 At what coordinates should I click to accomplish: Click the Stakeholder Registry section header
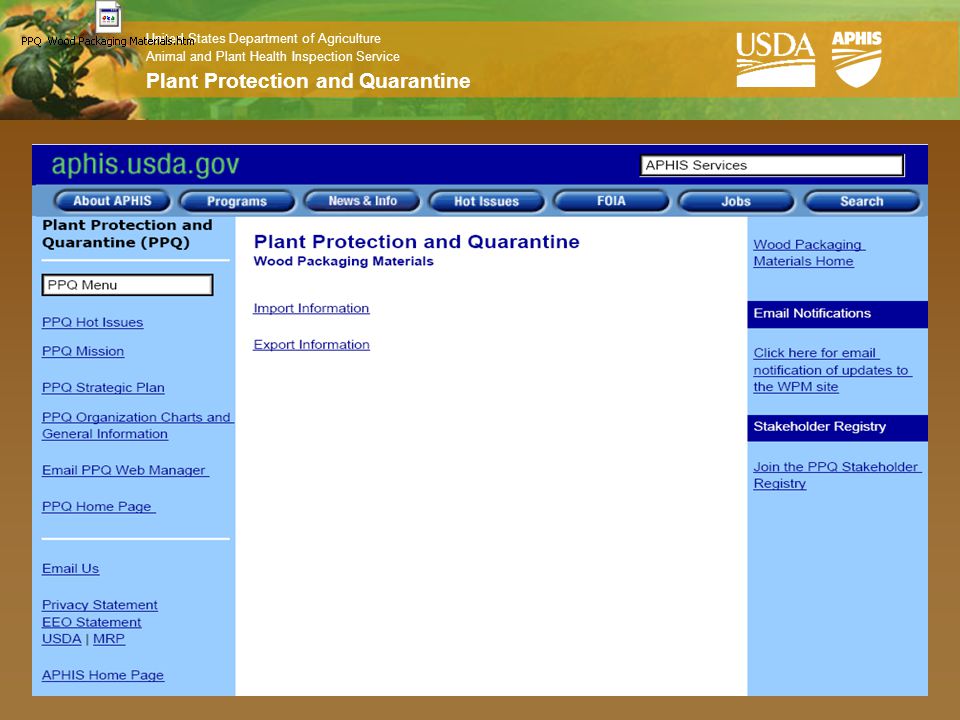pyautogui.click(x=837, y=427)
